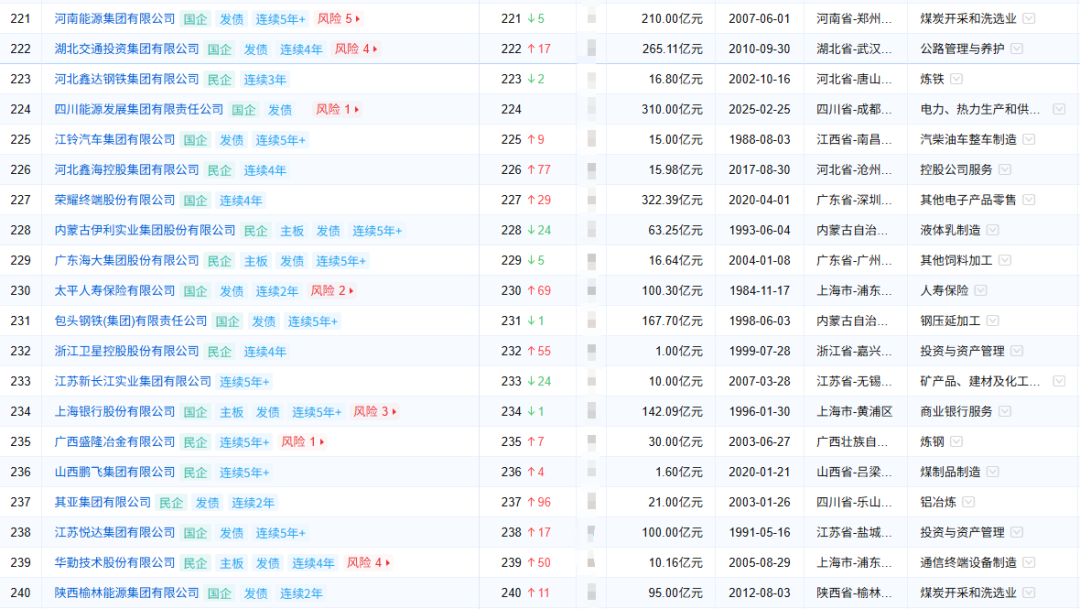
Task: Open 湖北交通投资集团有限公司 company link
Action: [x=127, y=49]
